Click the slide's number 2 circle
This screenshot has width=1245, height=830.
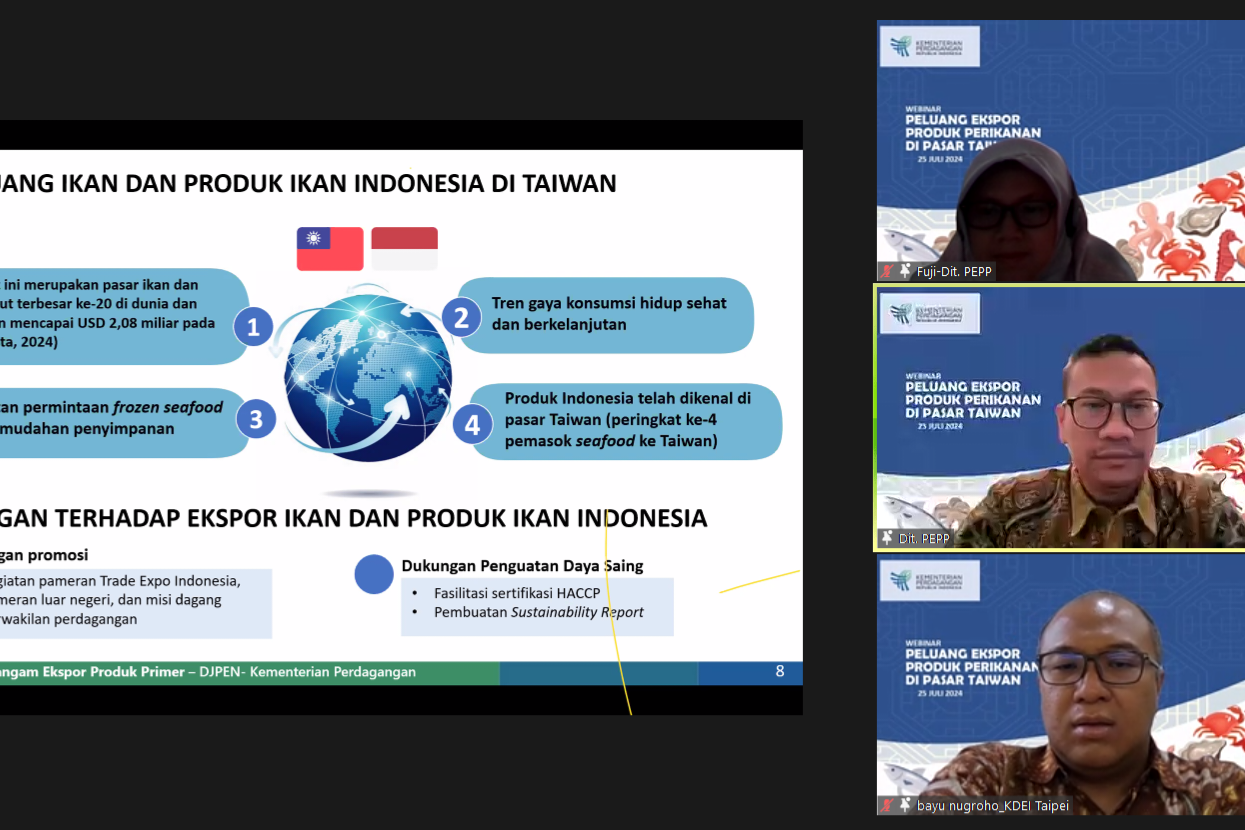pyautogui.click(x=461, y=318)
